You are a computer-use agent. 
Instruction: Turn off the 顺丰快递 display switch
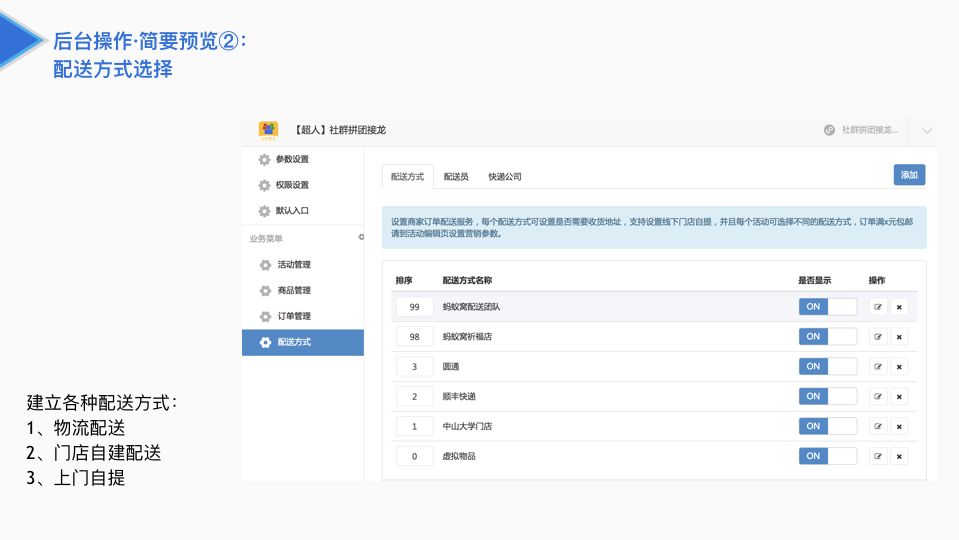coord(828,396)
